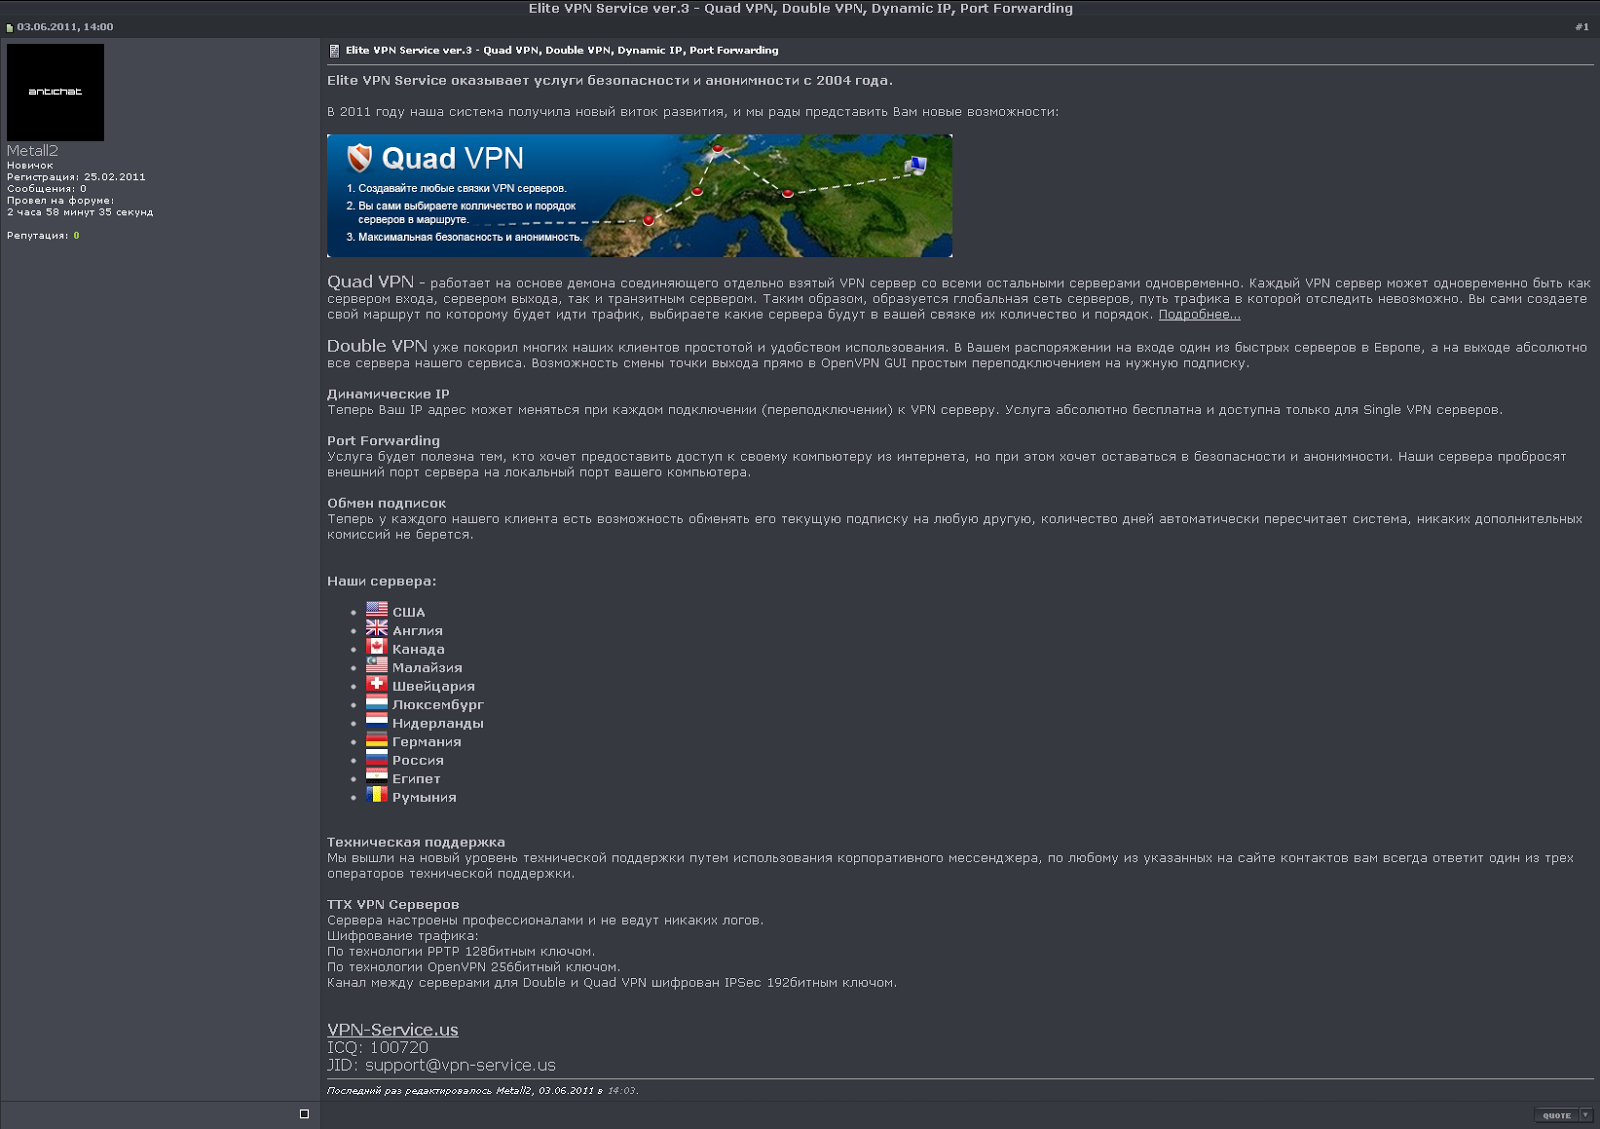Click the Quad VPN banner image

click(x=639, y=196)
